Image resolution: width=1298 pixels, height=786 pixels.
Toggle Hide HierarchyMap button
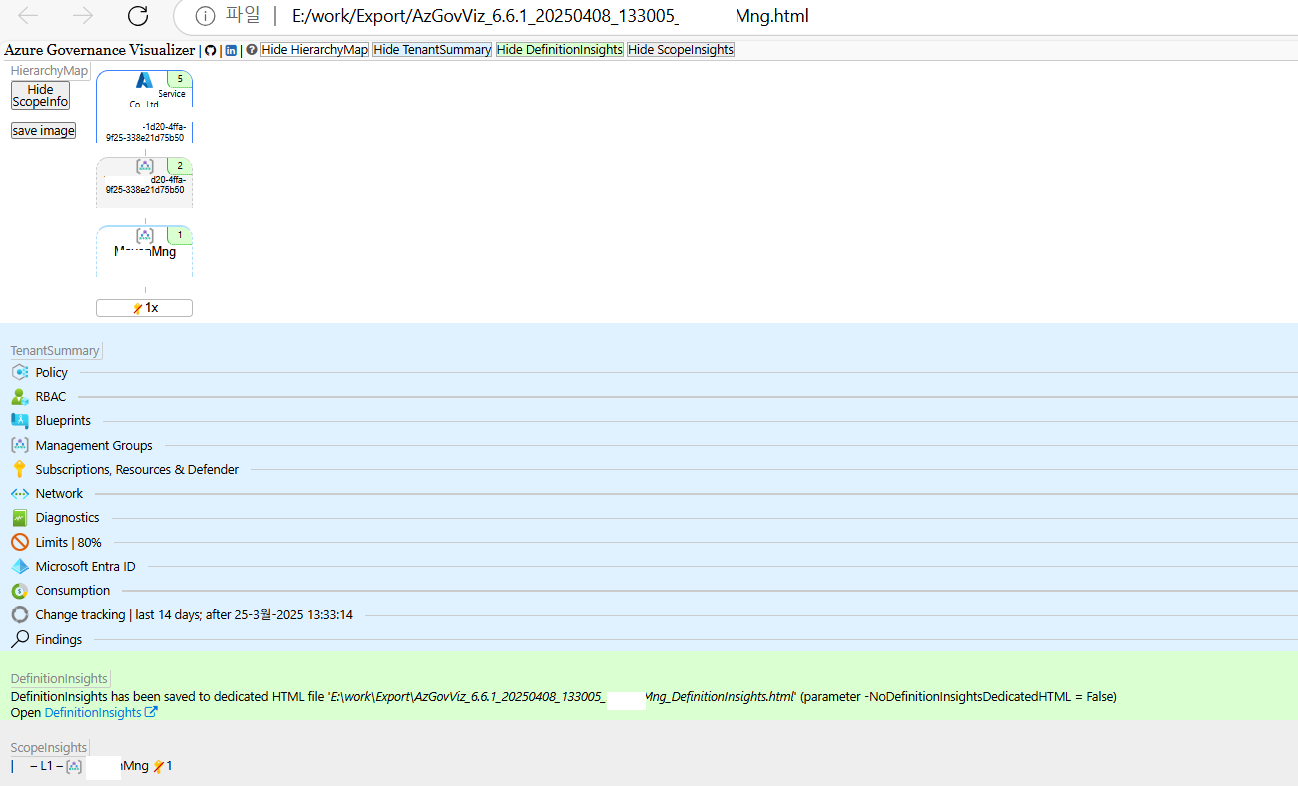coord(315,50)
